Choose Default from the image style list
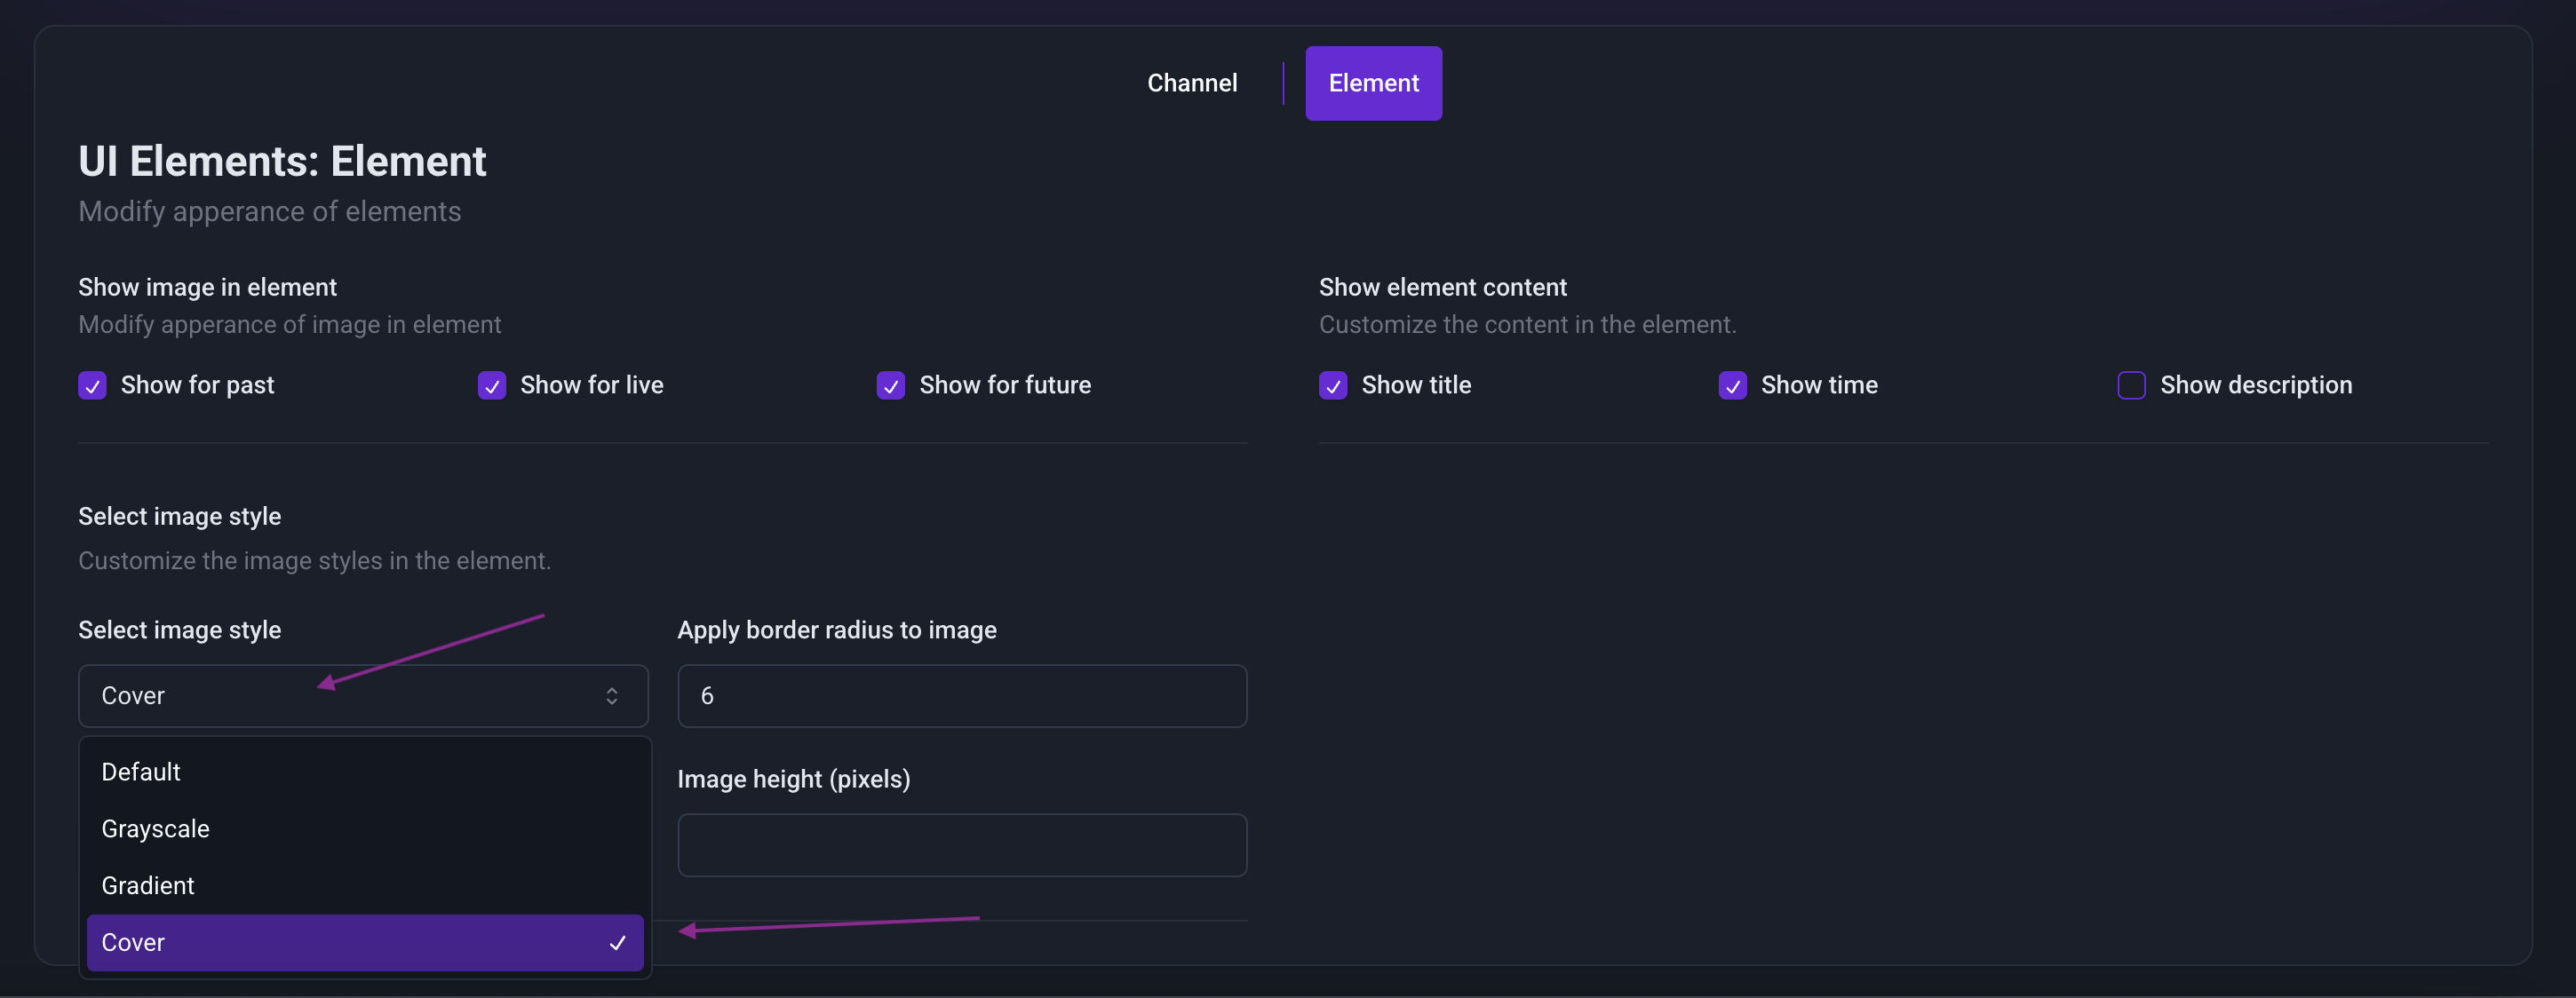The width and height of the screenshot is (2576, 998). click(x=141, y=772)
